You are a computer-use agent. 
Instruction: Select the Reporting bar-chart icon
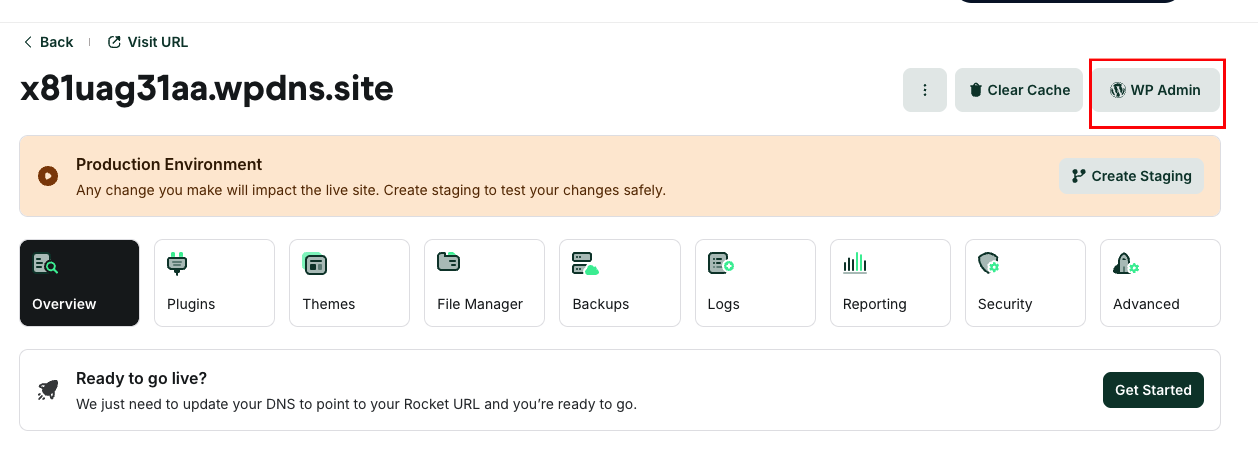[x=855, y=264]
